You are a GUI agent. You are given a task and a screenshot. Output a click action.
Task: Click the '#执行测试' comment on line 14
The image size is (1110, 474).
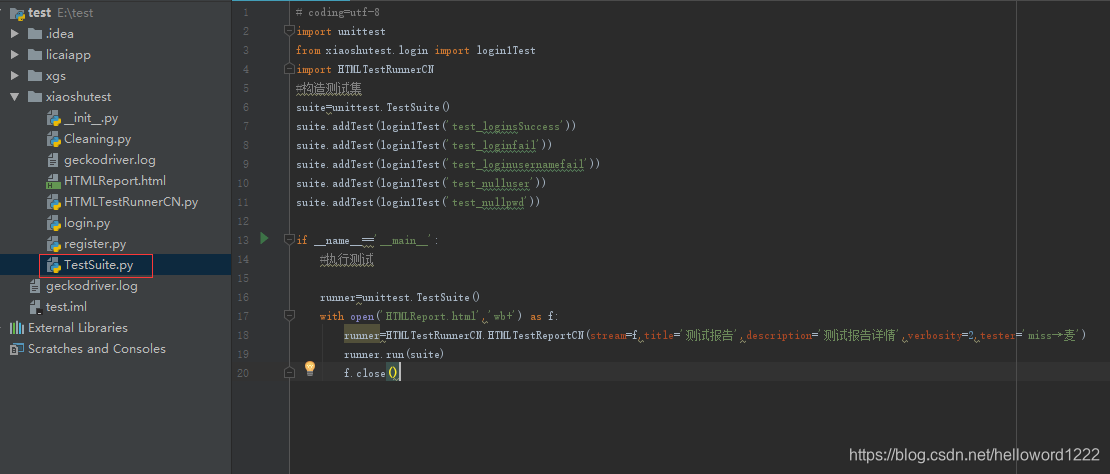pyautogui.click(x=347, y=260)
